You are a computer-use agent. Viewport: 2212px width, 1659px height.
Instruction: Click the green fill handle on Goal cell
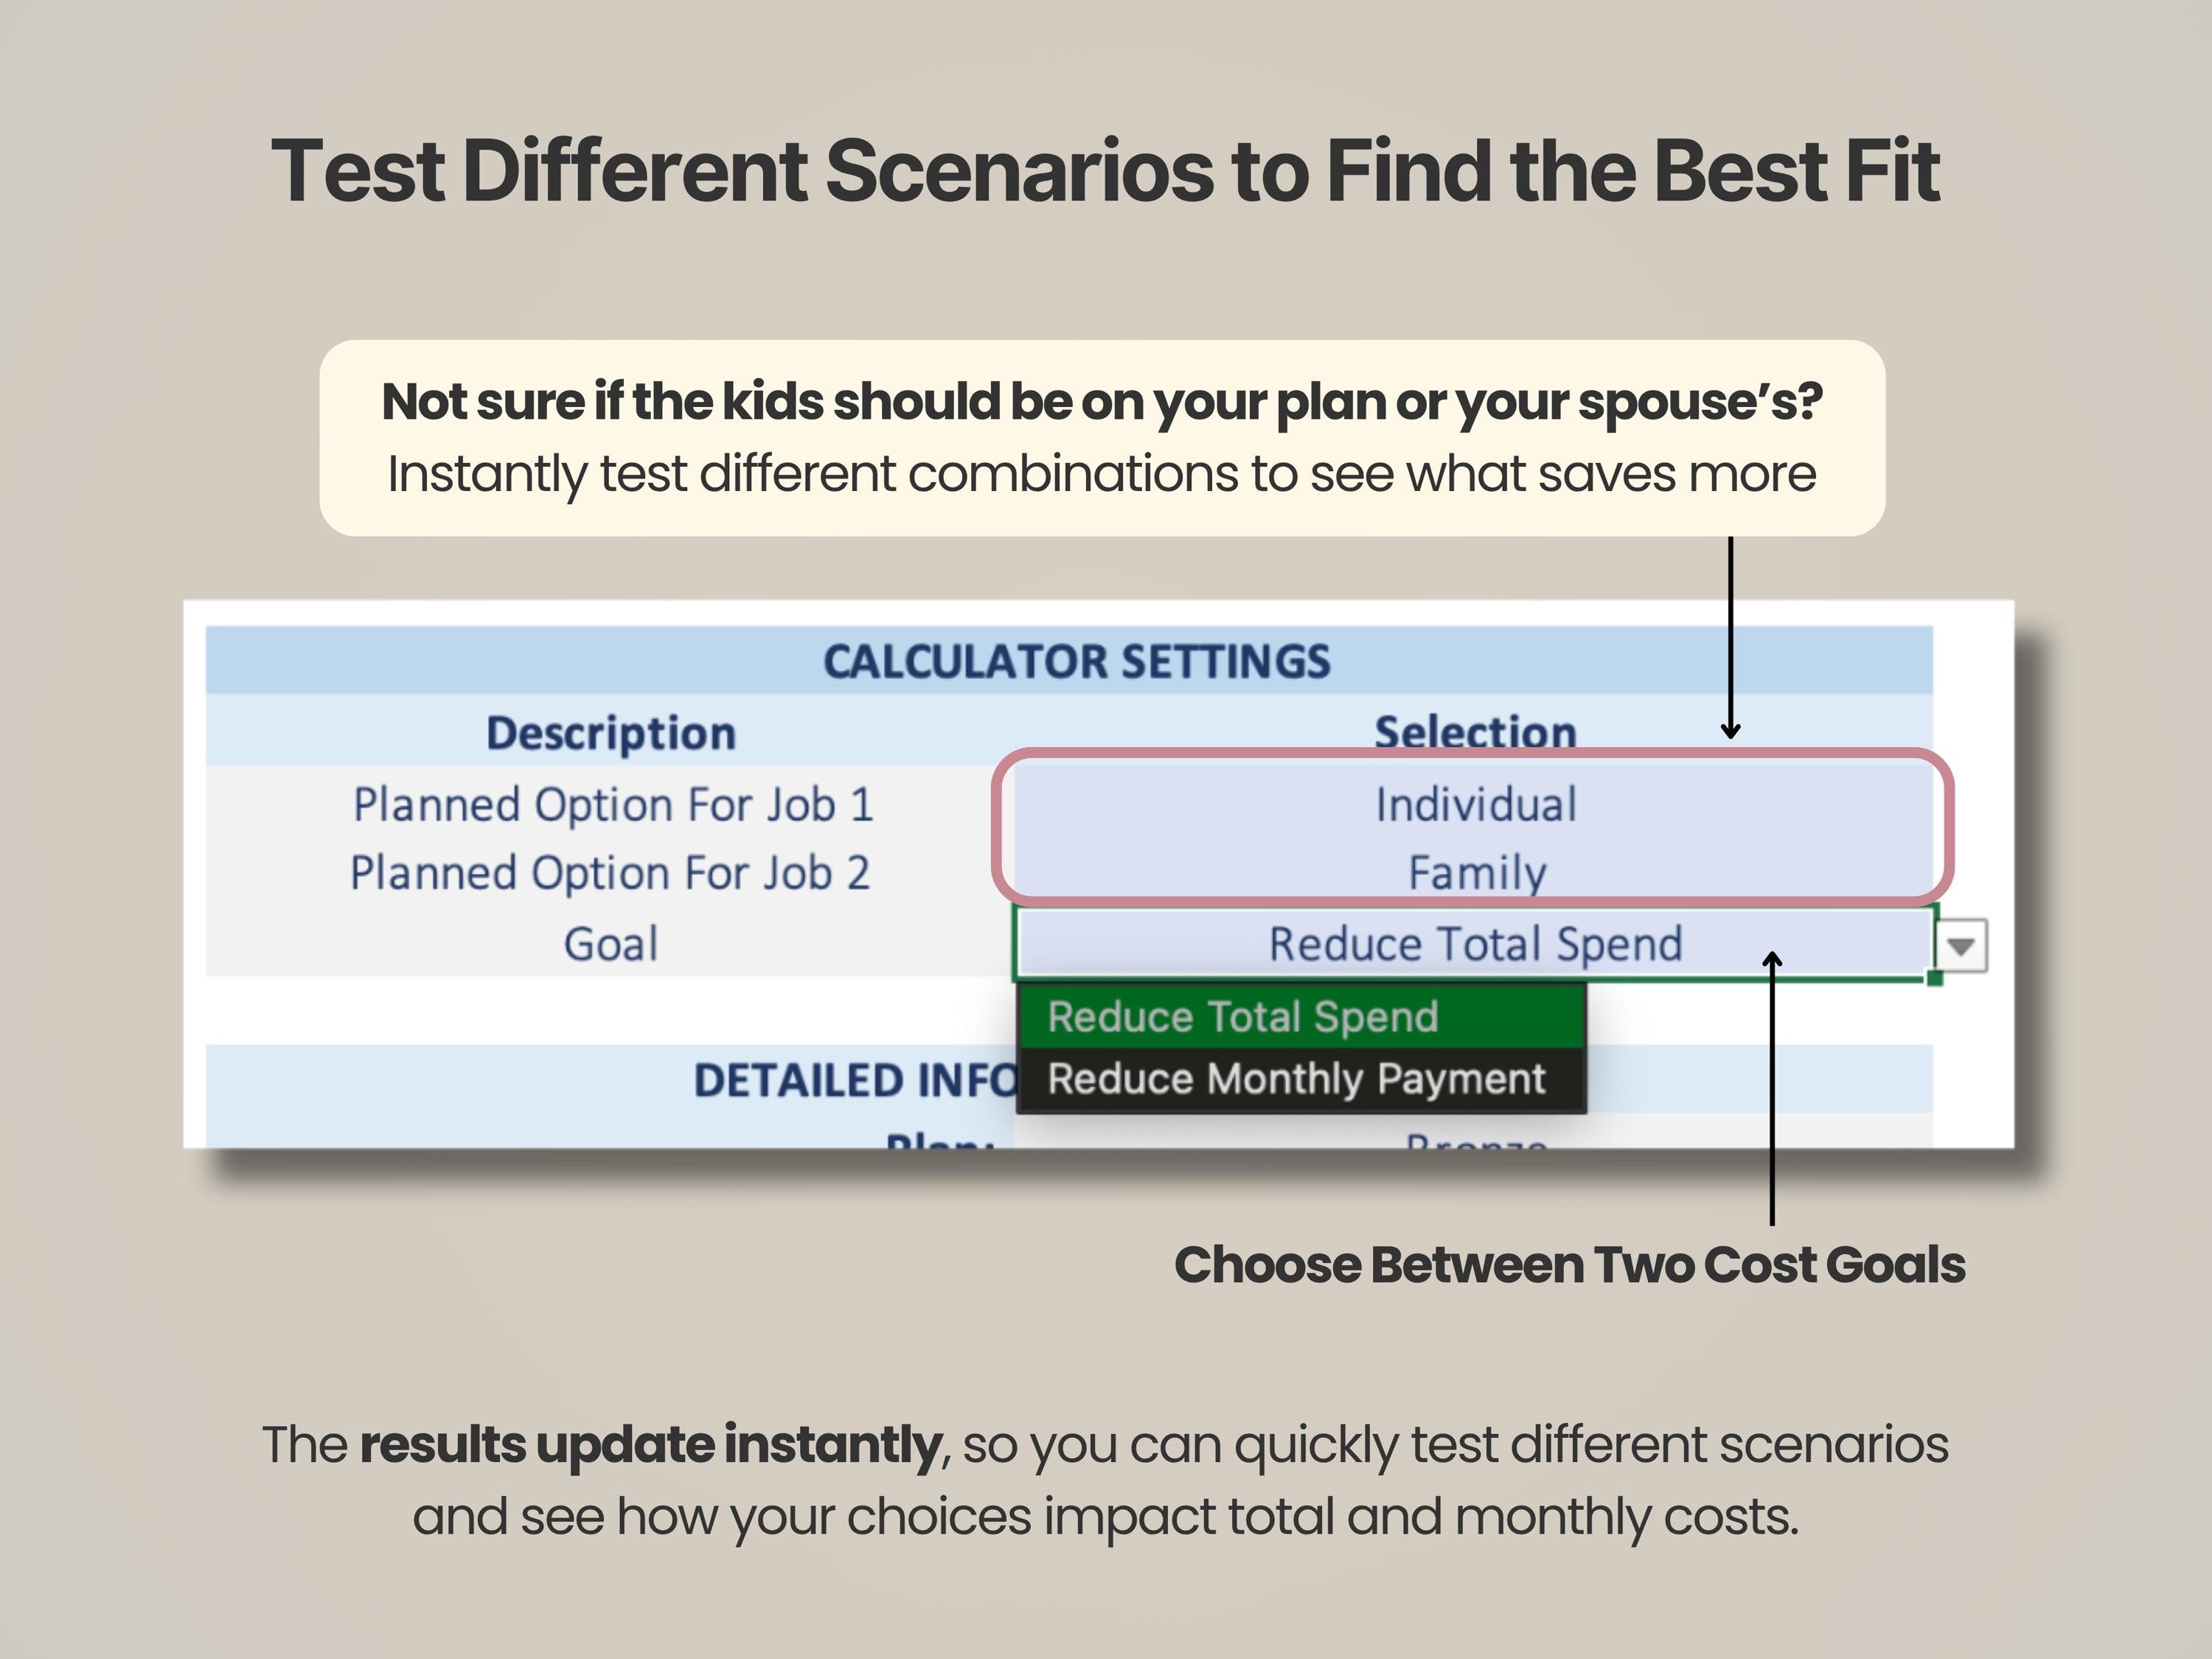(1934, 979)
